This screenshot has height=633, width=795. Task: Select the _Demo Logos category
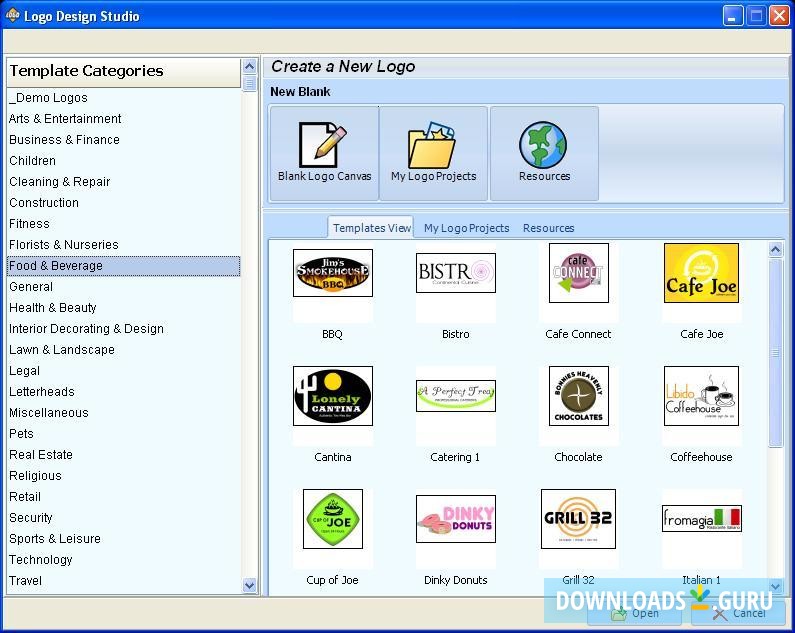click(123, 97)
